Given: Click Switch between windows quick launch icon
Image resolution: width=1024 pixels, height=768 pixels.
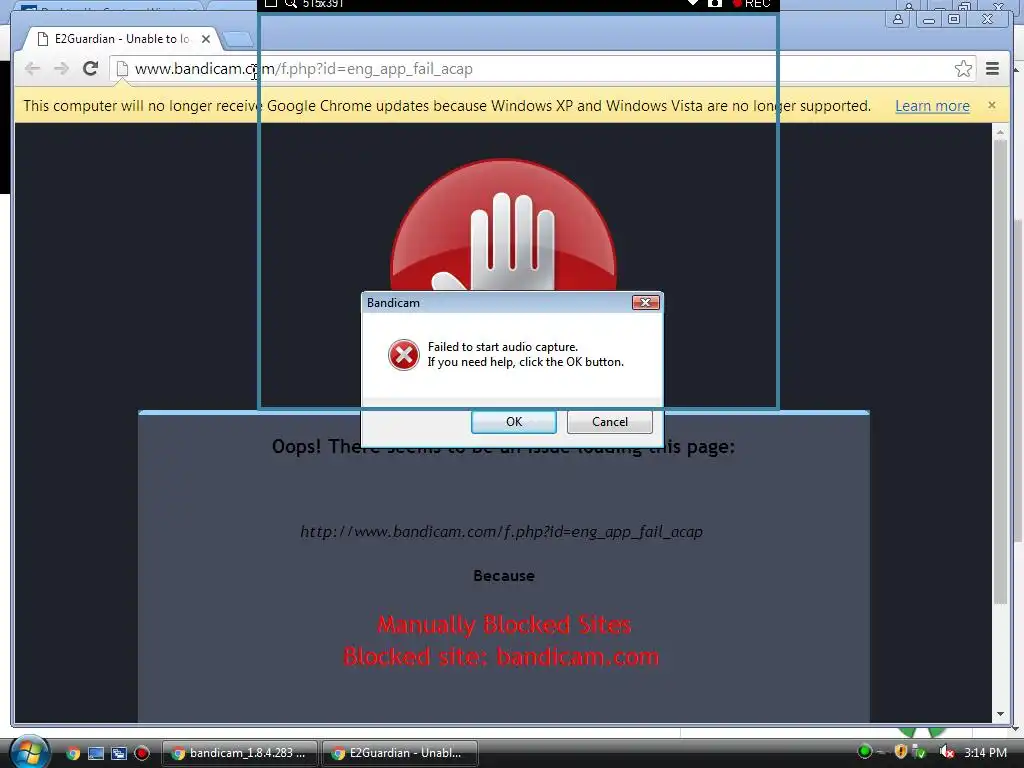Looking at the screenshot, I should (119, 753).
